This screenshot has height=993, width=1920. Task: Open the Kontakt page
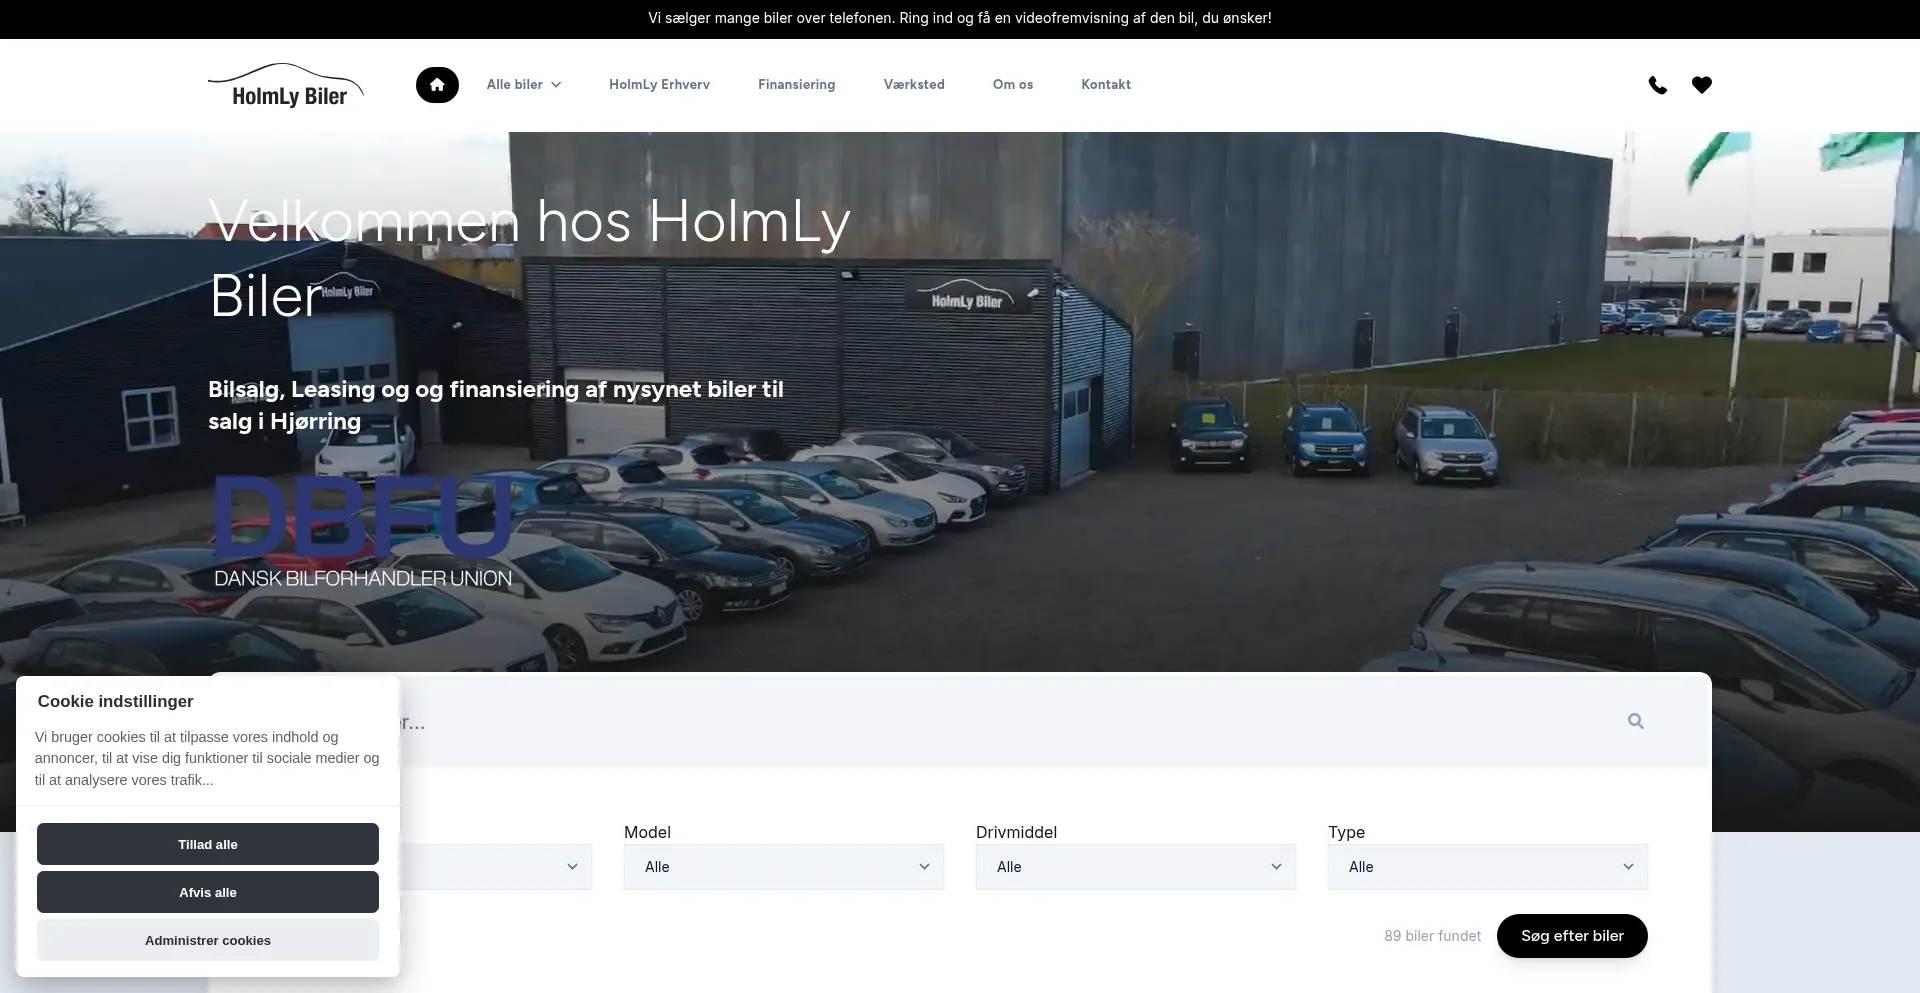[x=1105, y=85]
